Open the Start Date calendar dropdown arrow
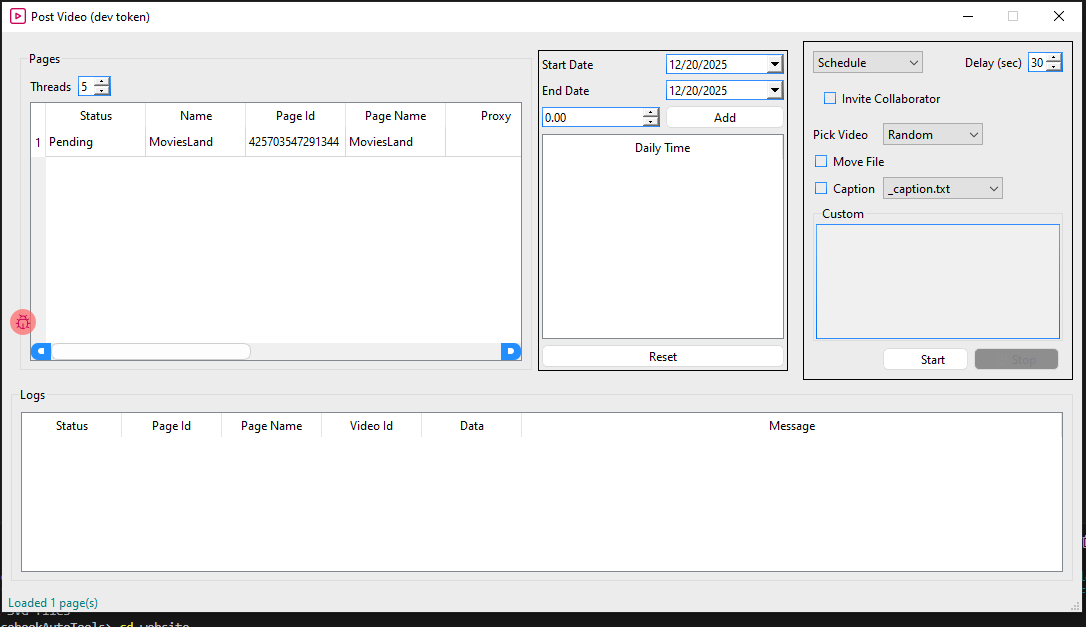The height and width of the screenshot is (627, 1086). [x=774, y=65]
